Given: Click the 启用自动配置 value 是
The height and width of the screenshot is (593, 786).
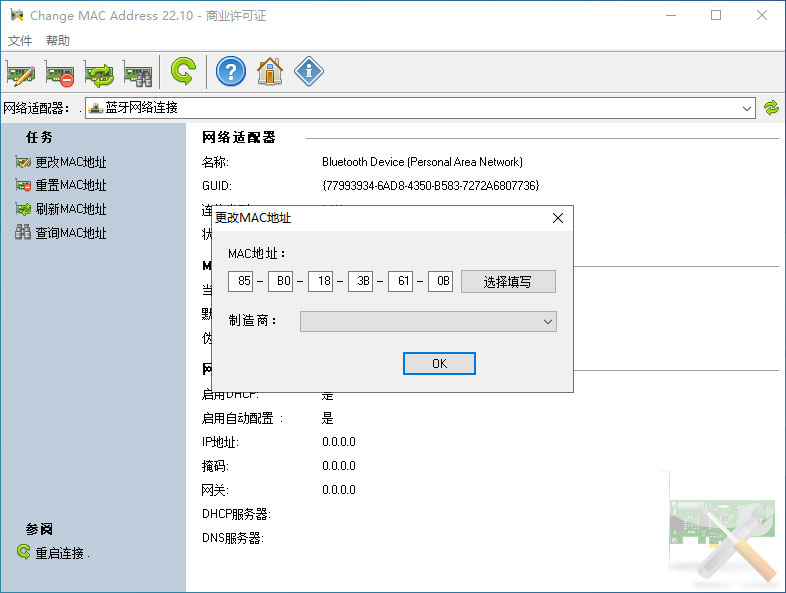Looking at the screenshot, I should pyautogui.click(x=327, y=418).
